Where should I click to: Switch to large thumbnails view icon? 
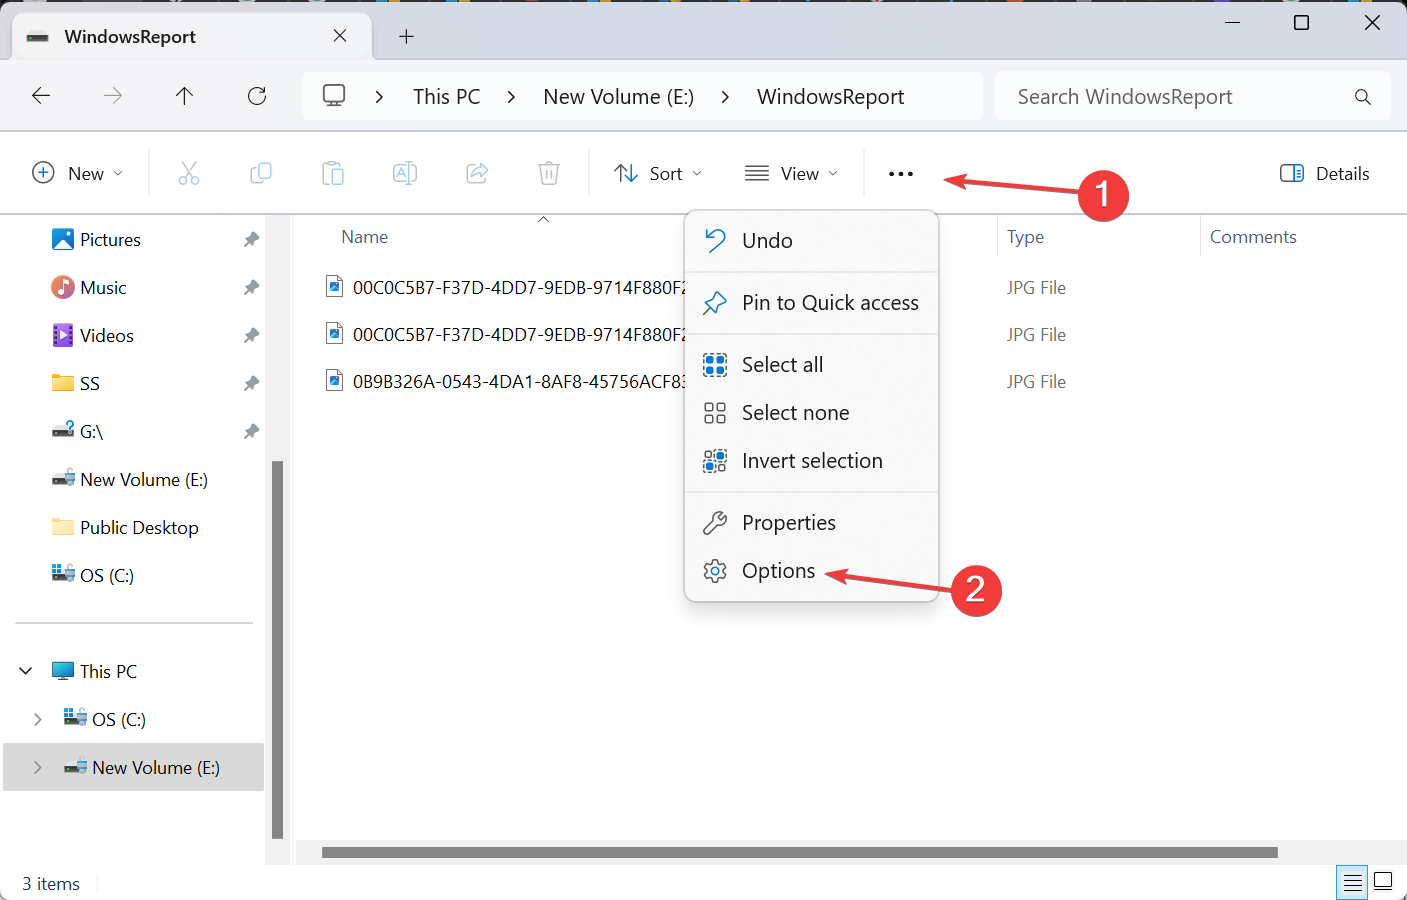click(x=1383, y=882)
